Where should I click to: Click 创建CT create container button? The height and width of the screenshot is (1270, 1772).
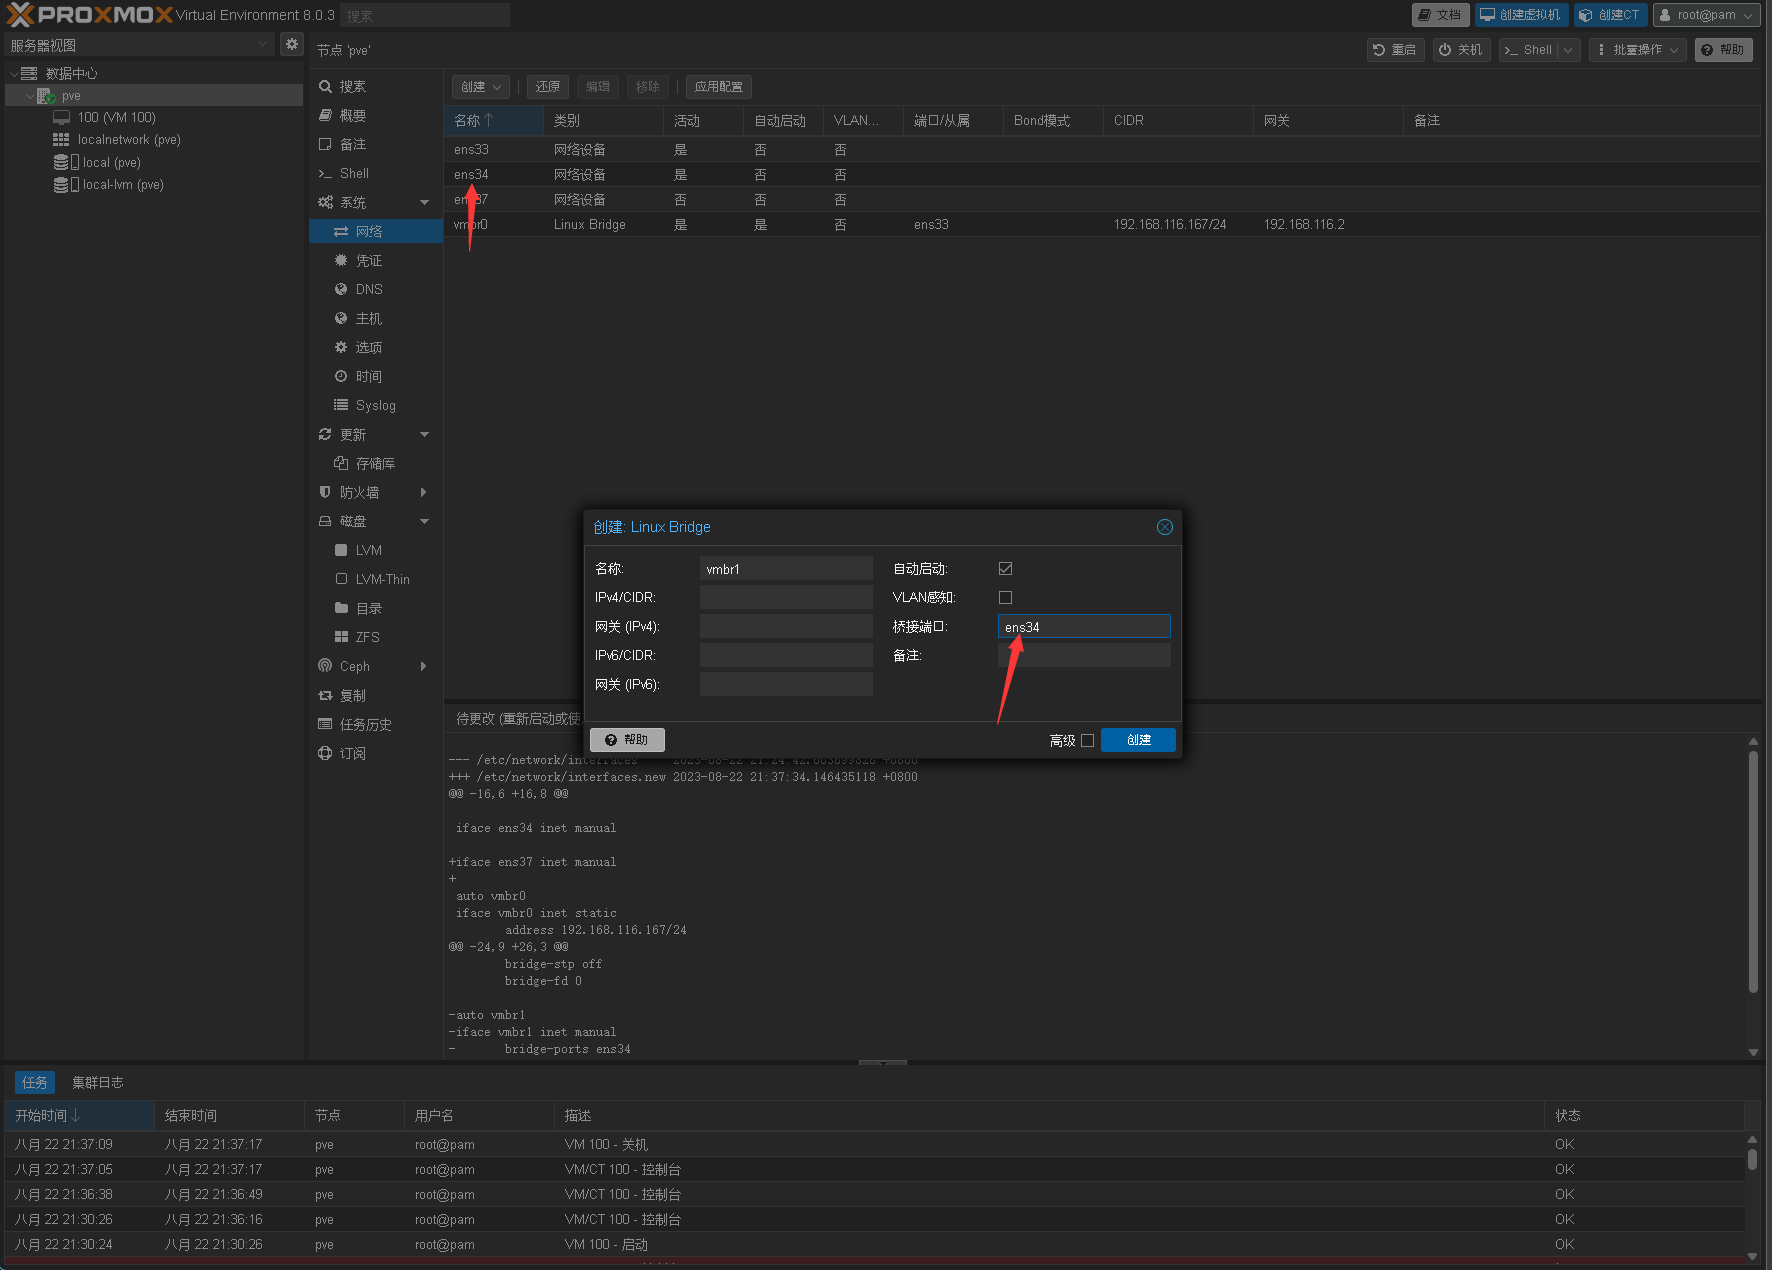coord(1609,15)
